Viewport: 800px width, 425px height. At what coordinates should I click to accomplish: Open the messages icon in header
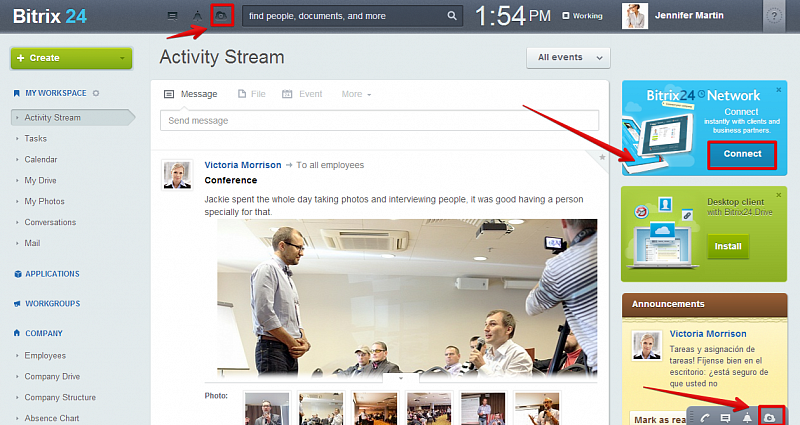pyautogui.click(x=172, y=16)
